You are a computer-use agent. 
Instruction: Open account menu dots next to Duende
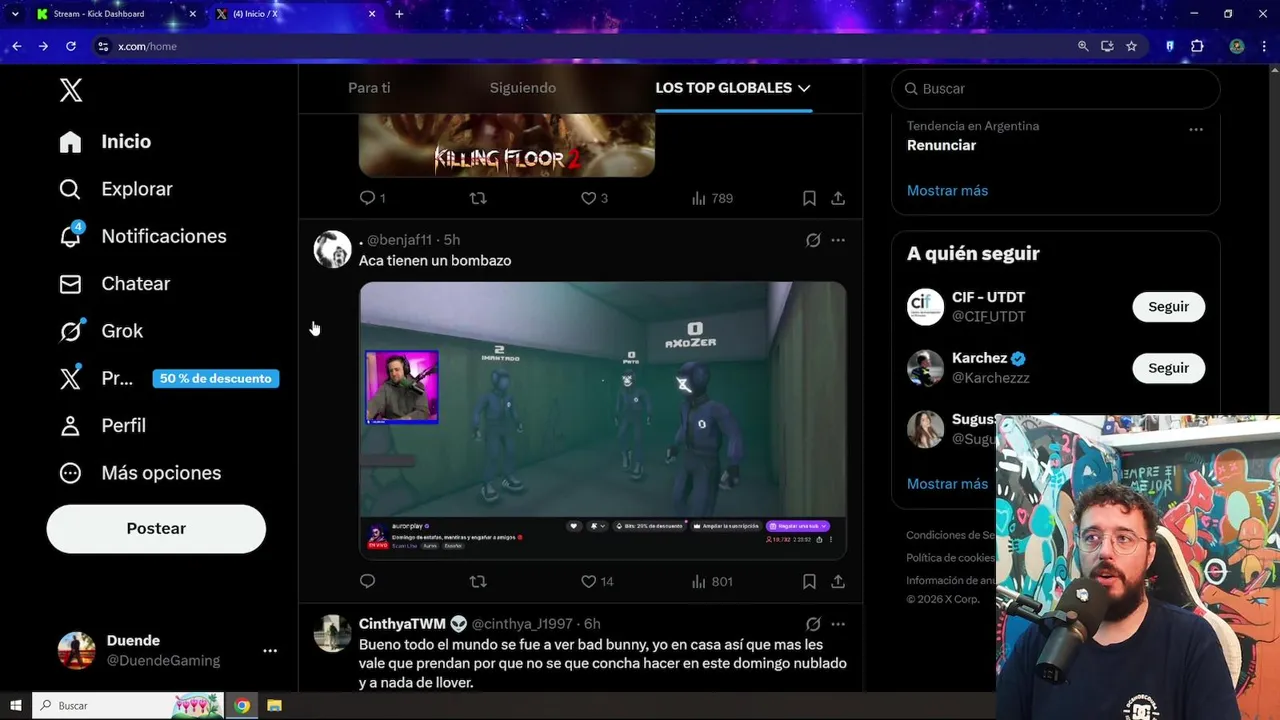270,651
